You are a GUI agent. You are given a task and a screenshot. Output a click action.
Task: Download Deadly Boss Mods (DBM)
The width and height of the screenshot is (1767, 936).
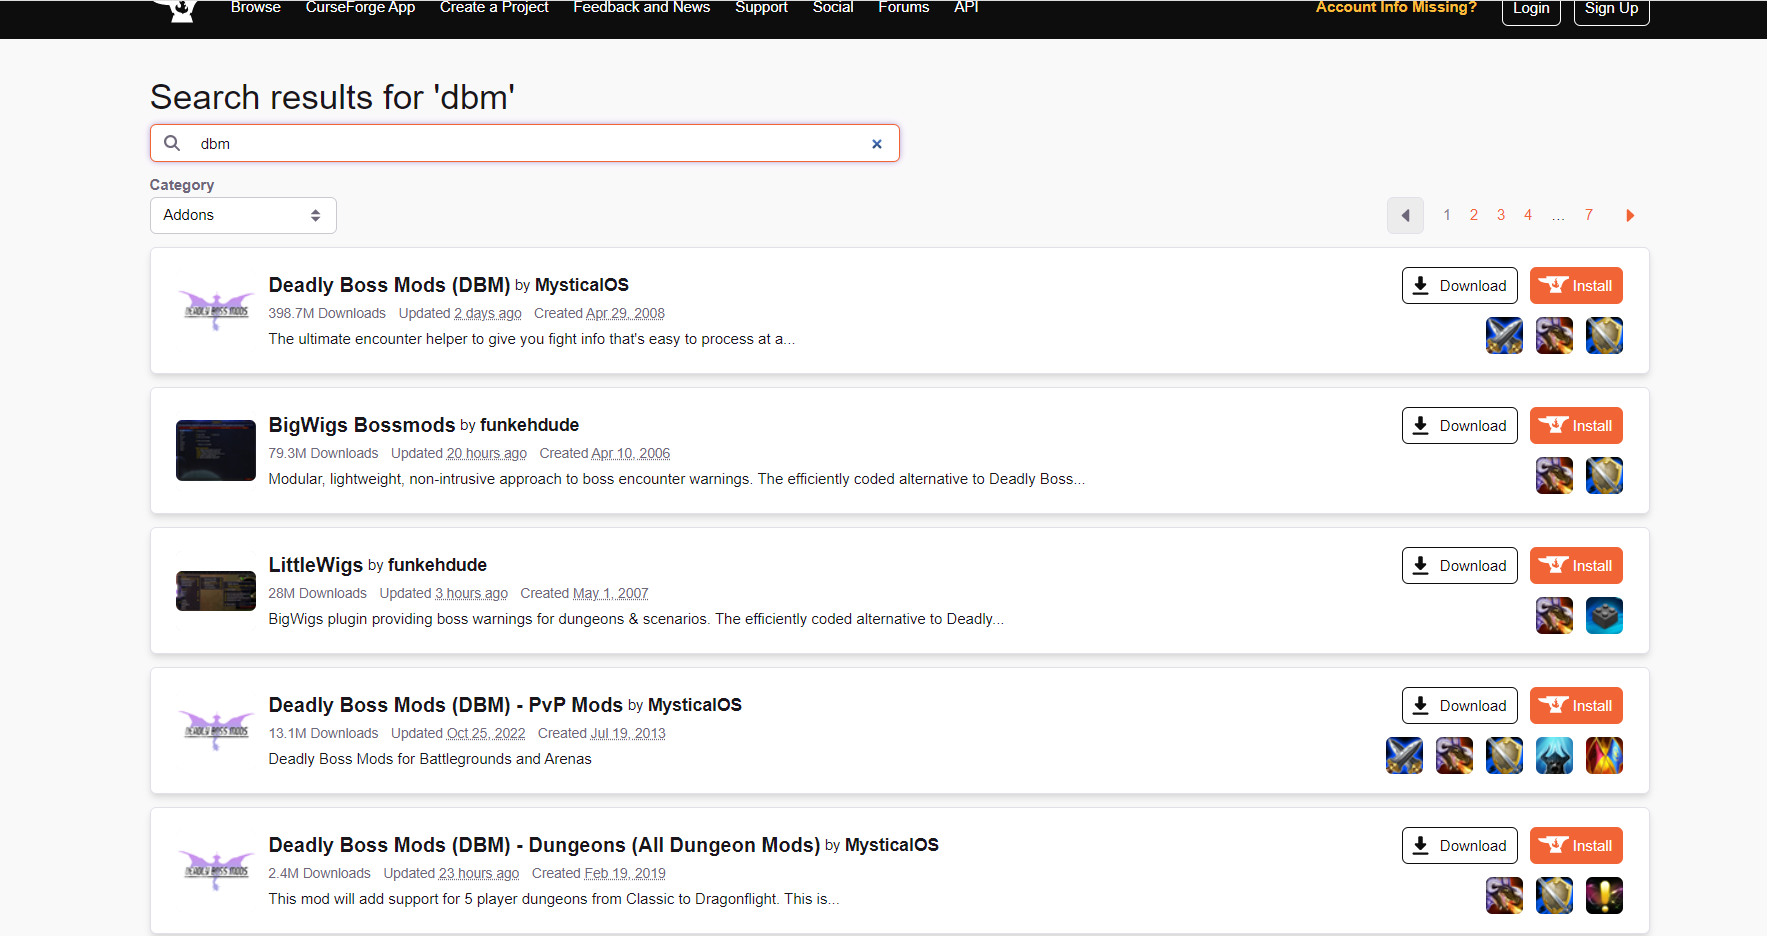pyautogui.click(x=1460, y=286)
